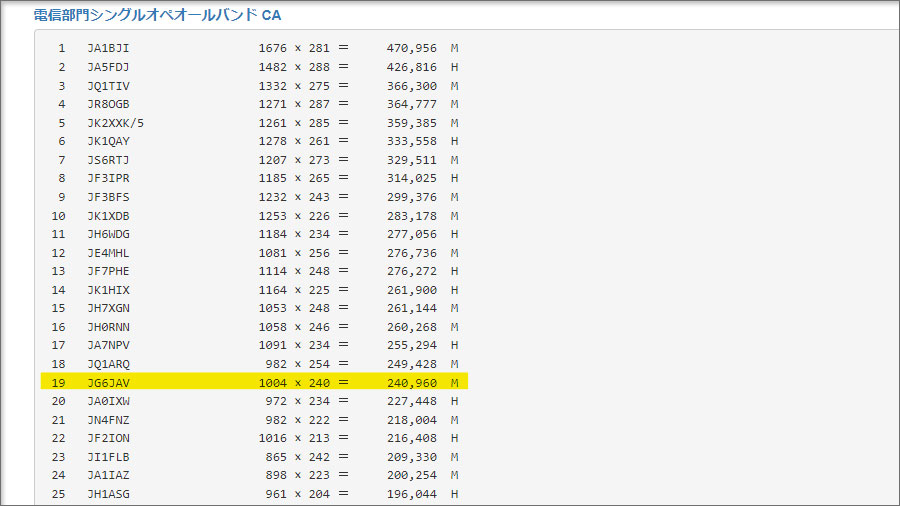
Task: Click the JS6RTJ callsign
Action: tap(108, 160)
